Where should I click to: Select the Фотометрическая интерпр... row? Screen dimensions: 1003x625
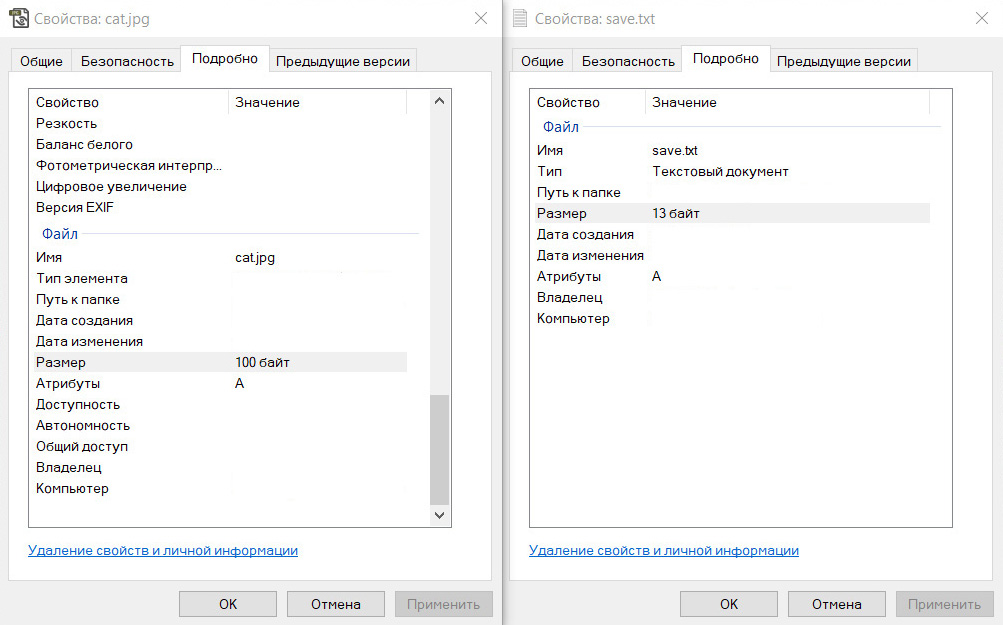(x=218, y=166)
